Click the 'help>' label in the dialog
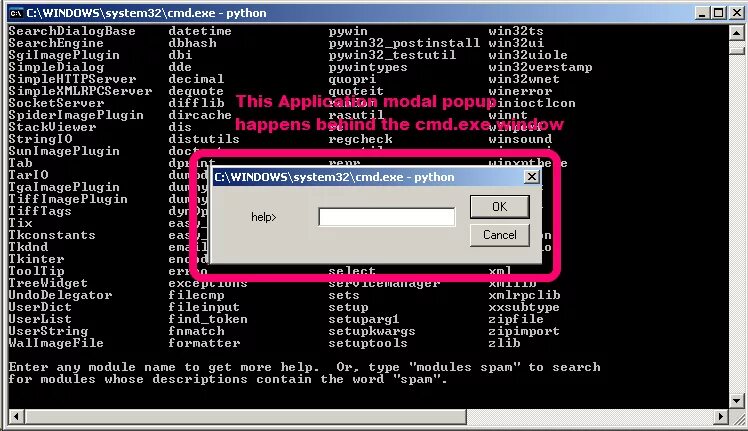This screenshot has height=431, width=748. 263,217
